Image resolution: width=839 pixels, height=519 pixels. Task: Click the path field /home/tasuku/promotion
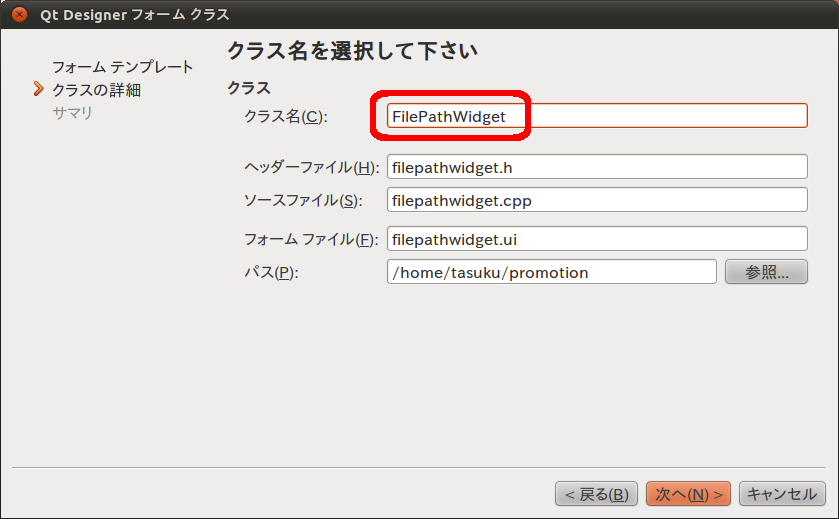click(x=551, y=272)
